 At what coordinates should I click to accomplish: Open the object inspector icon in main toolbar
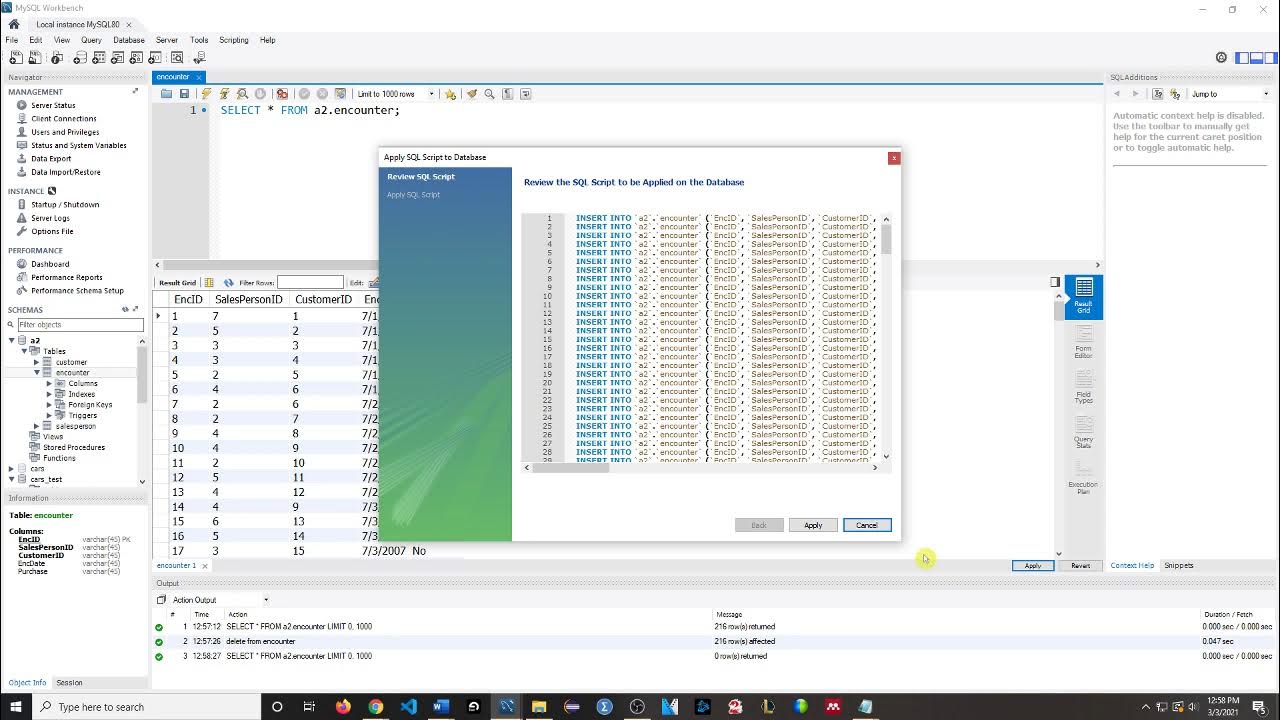coord(58,58)
